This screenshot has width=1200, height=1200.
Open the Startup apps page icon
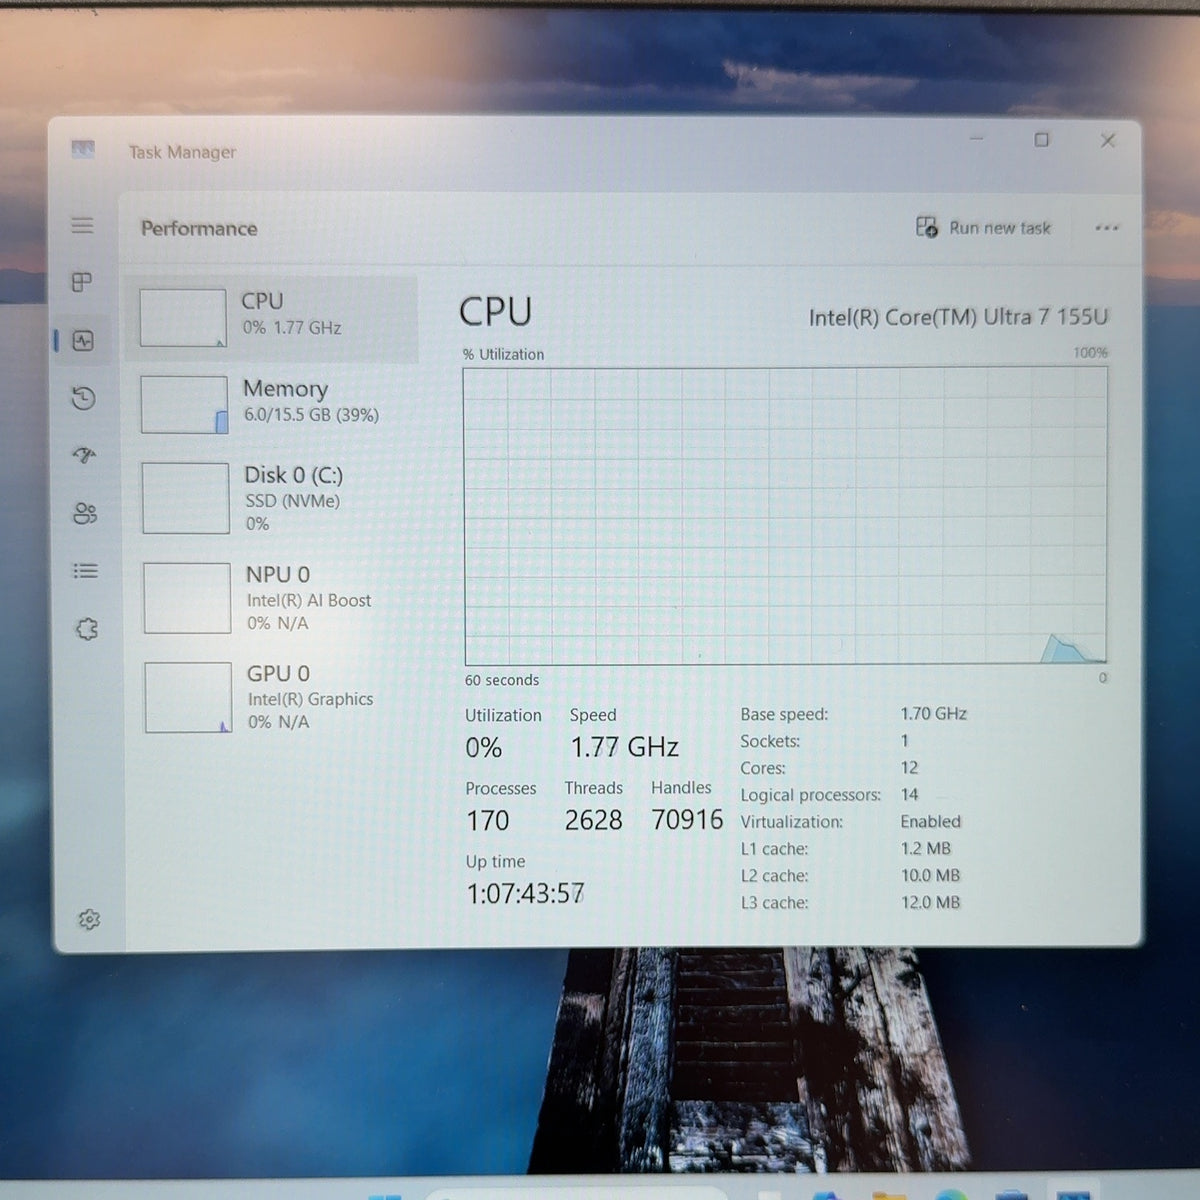[85, 456]
